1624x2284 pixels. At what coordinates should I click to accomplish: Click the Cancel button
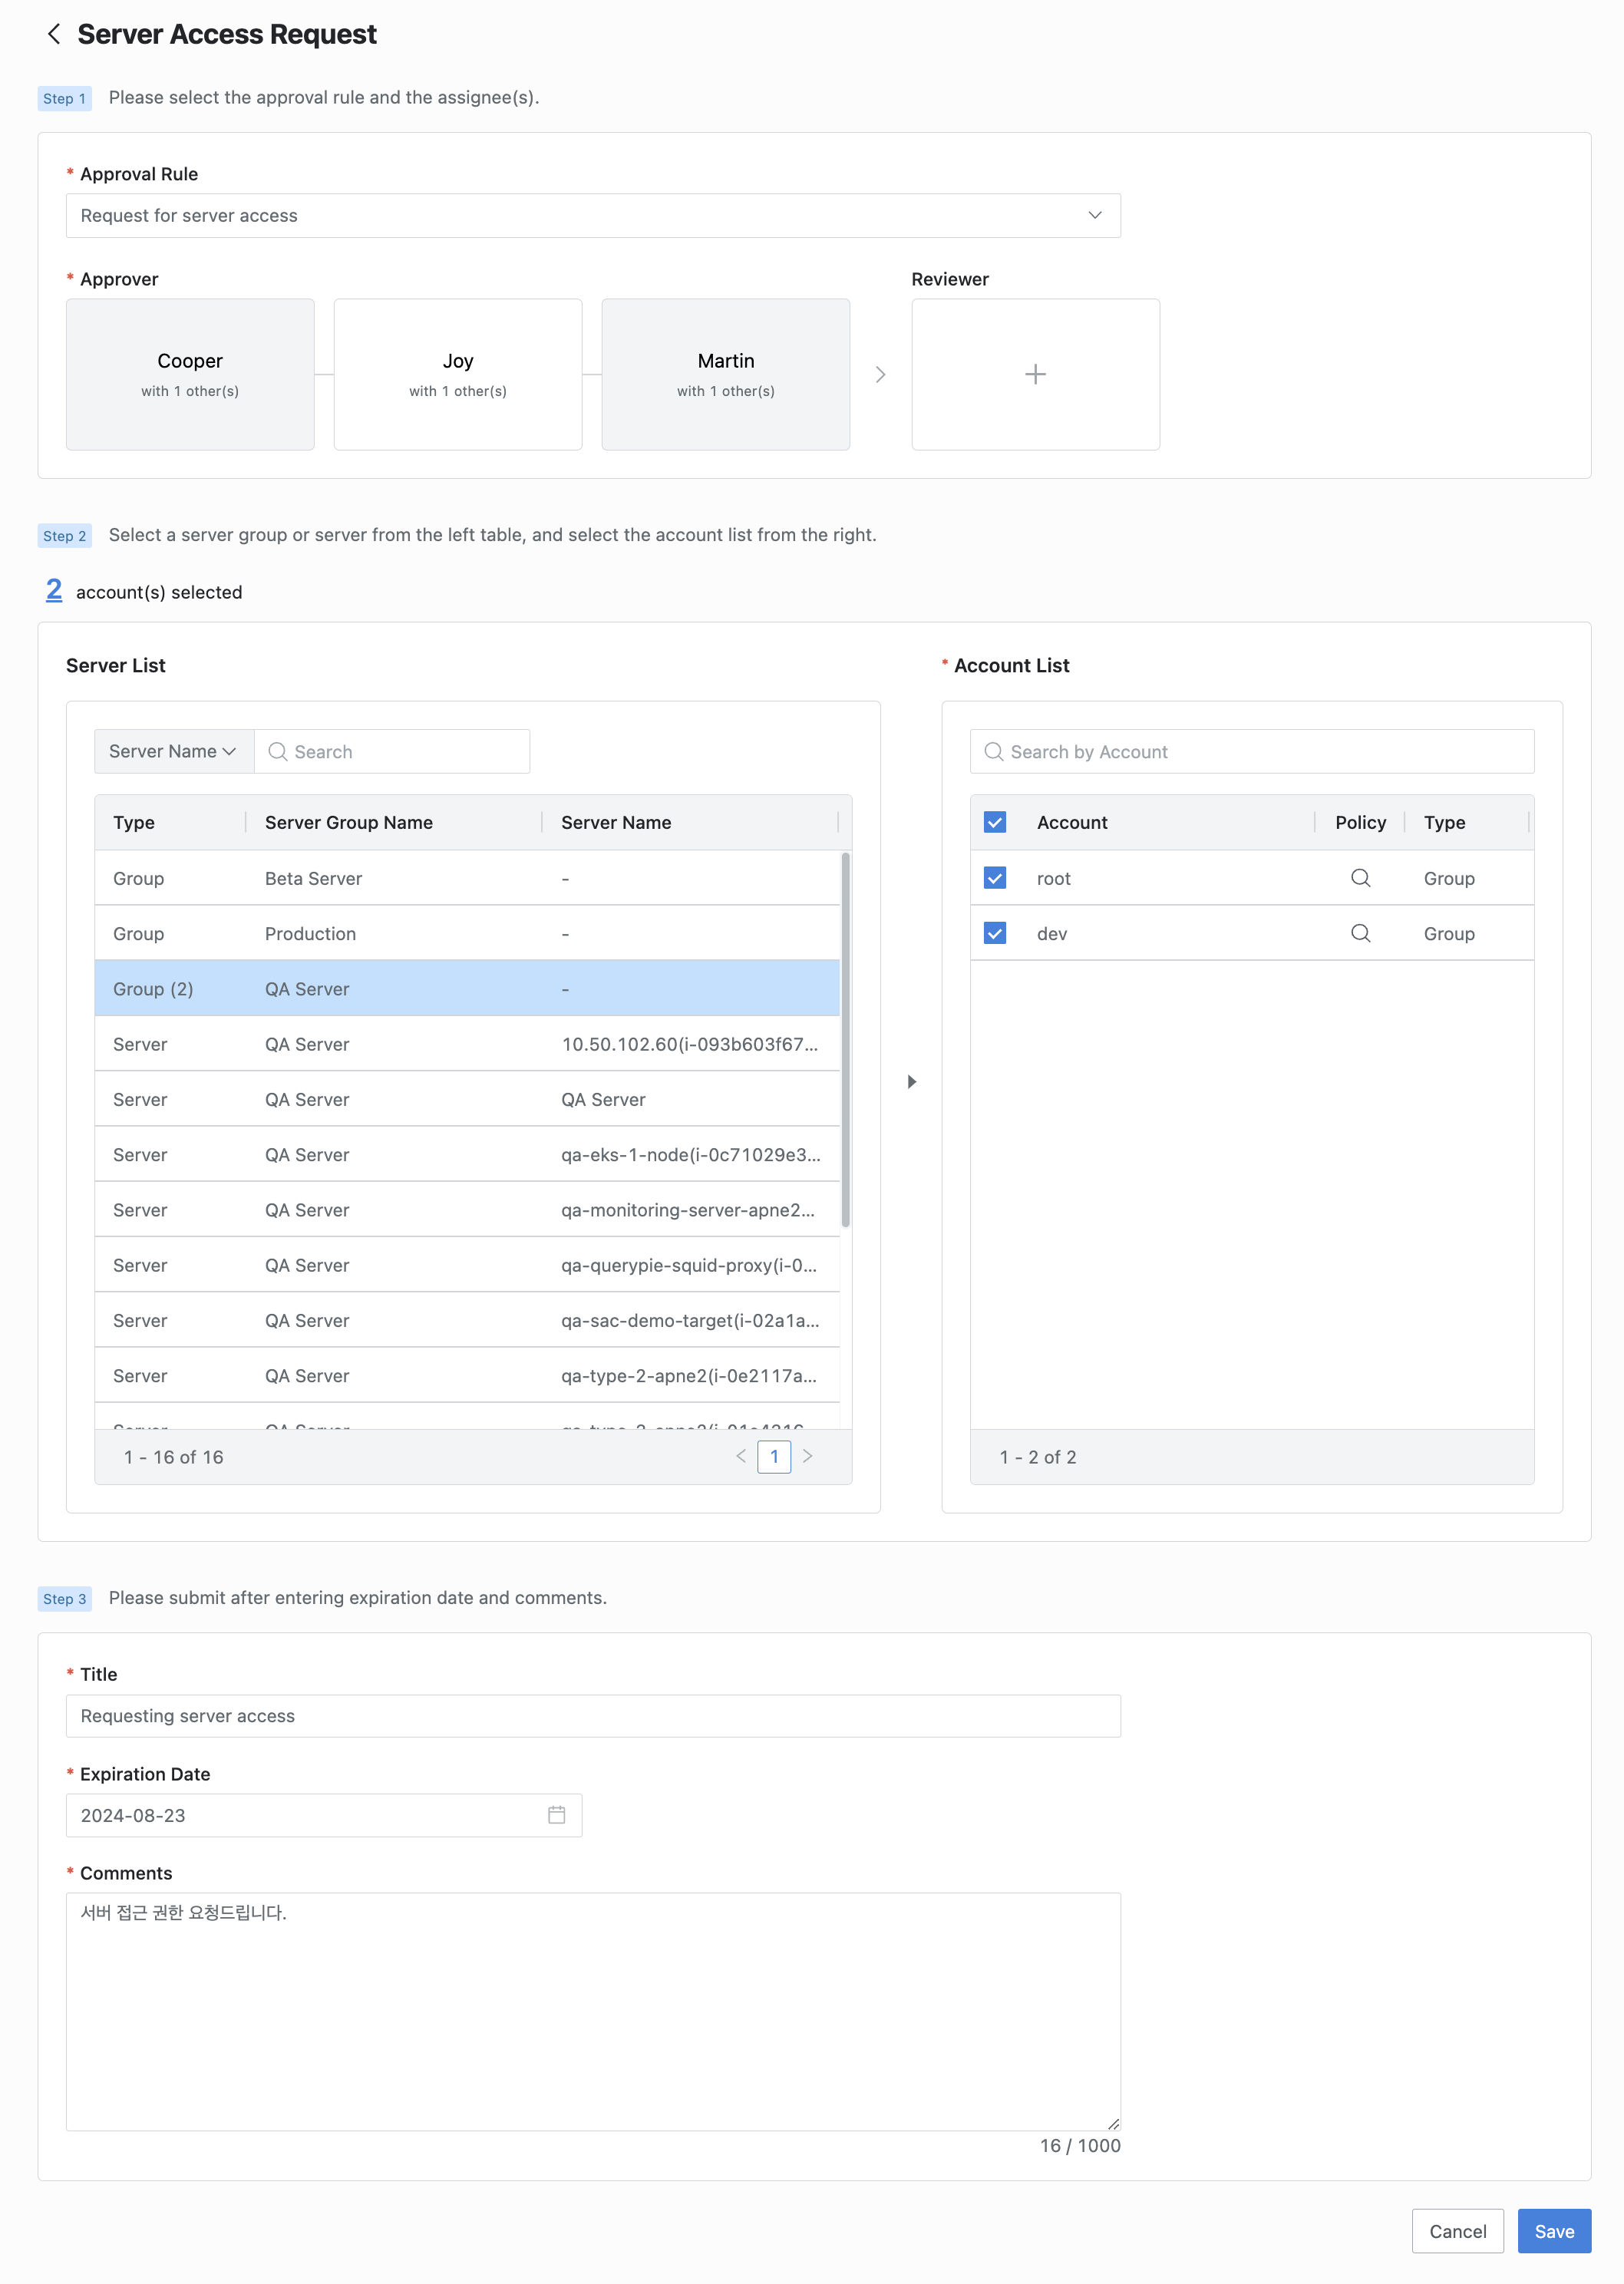point(1457,2231)
